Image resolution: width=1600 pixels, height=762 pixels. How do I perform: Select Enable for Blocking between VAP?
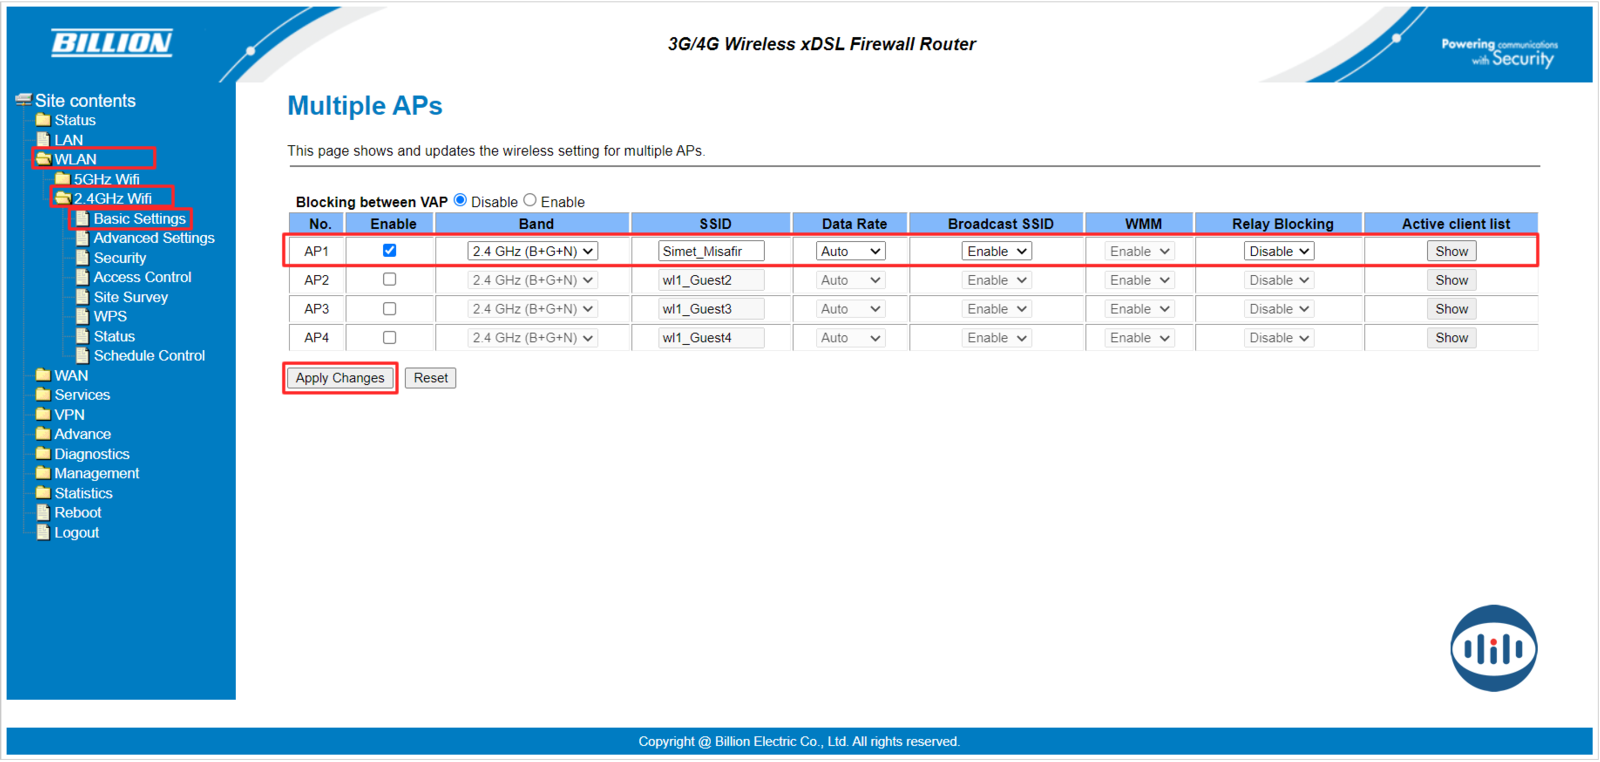[530, 201]
